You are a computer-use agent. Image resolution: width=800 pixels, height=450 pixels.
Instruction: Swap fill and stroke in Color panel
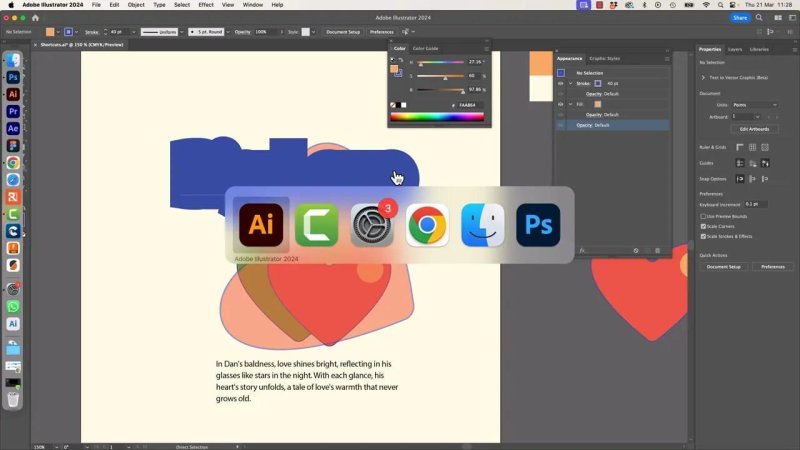(401, 60)
